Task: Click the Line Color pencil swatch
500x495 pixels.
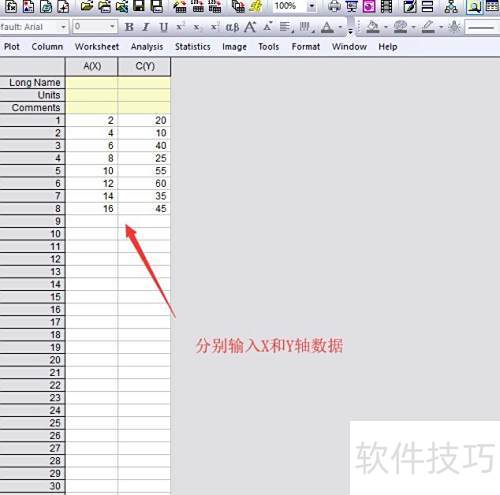Action: tap(428, 27)
